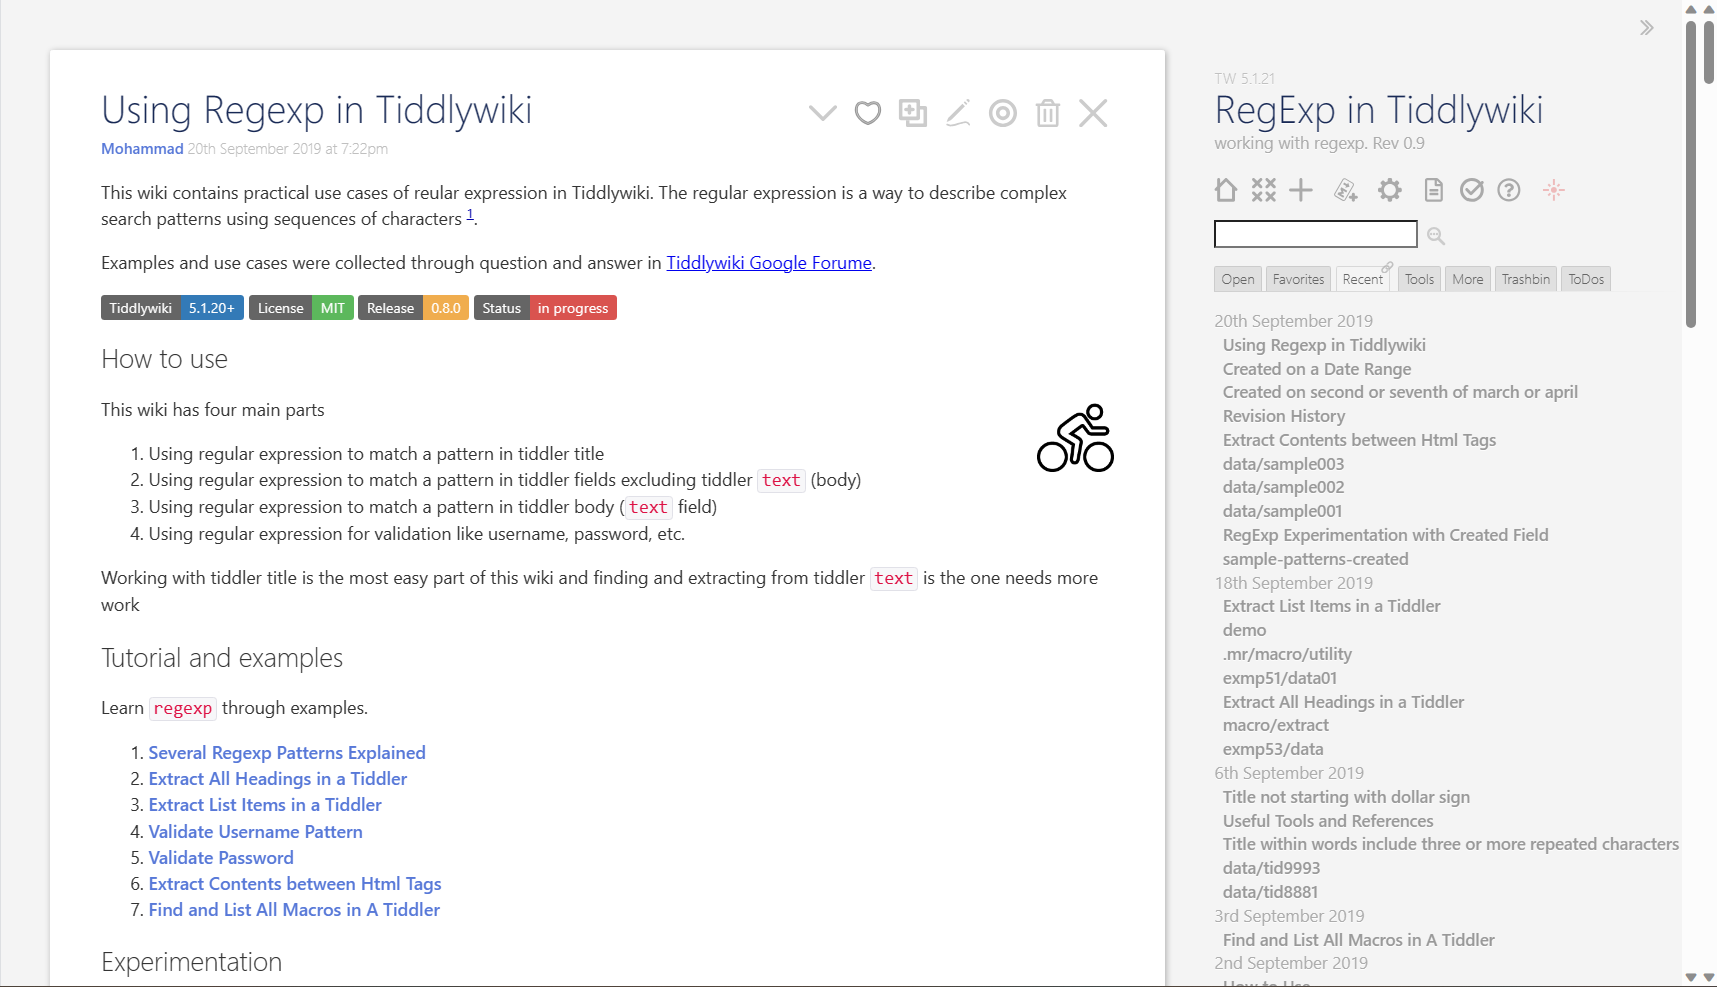Open the control panel gear icon
1717x987 pixels.
[x=1390, y=190]
